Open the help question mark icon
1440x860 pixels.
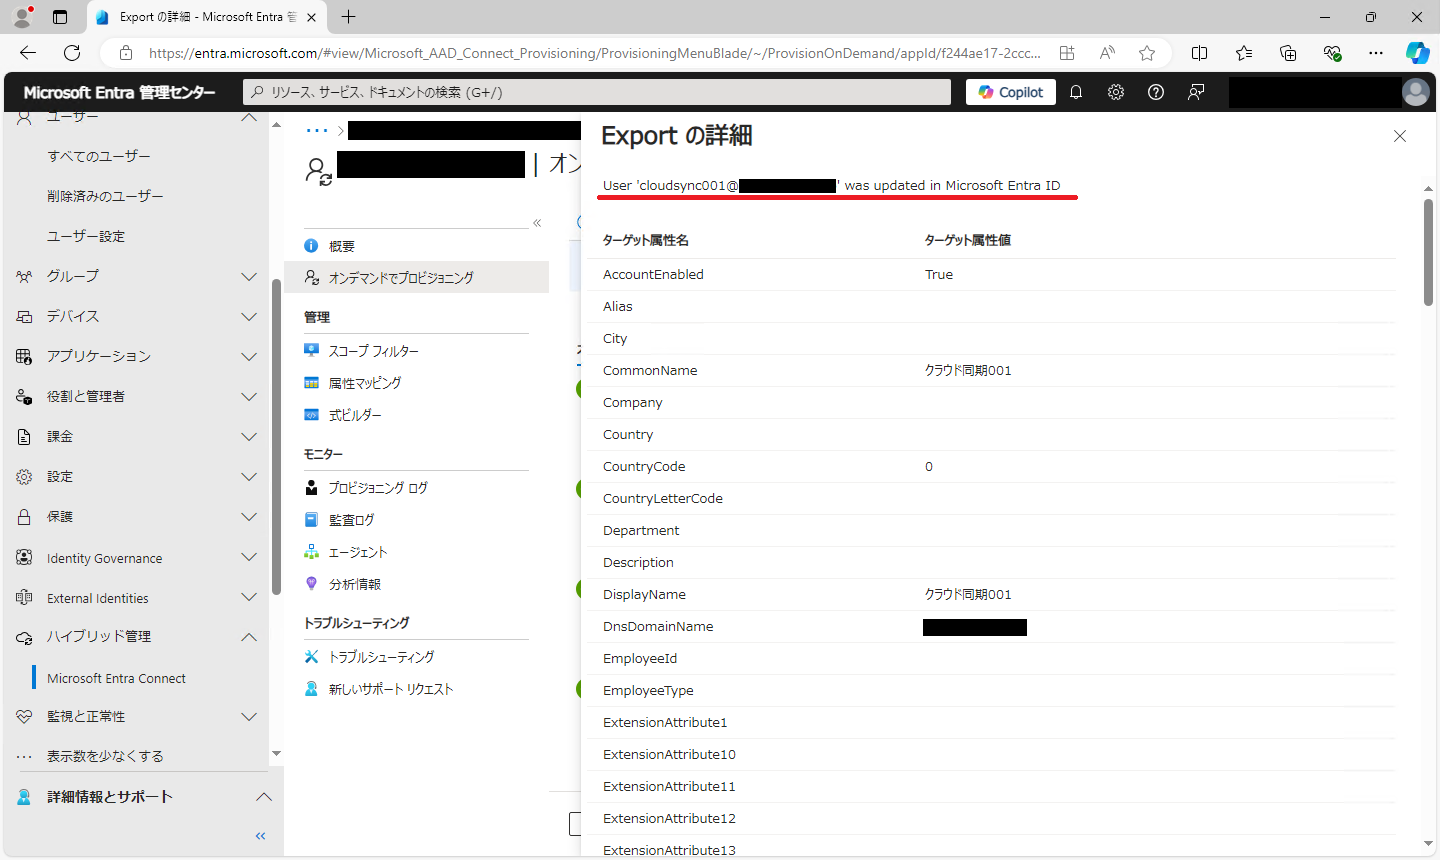point(1156,92)
